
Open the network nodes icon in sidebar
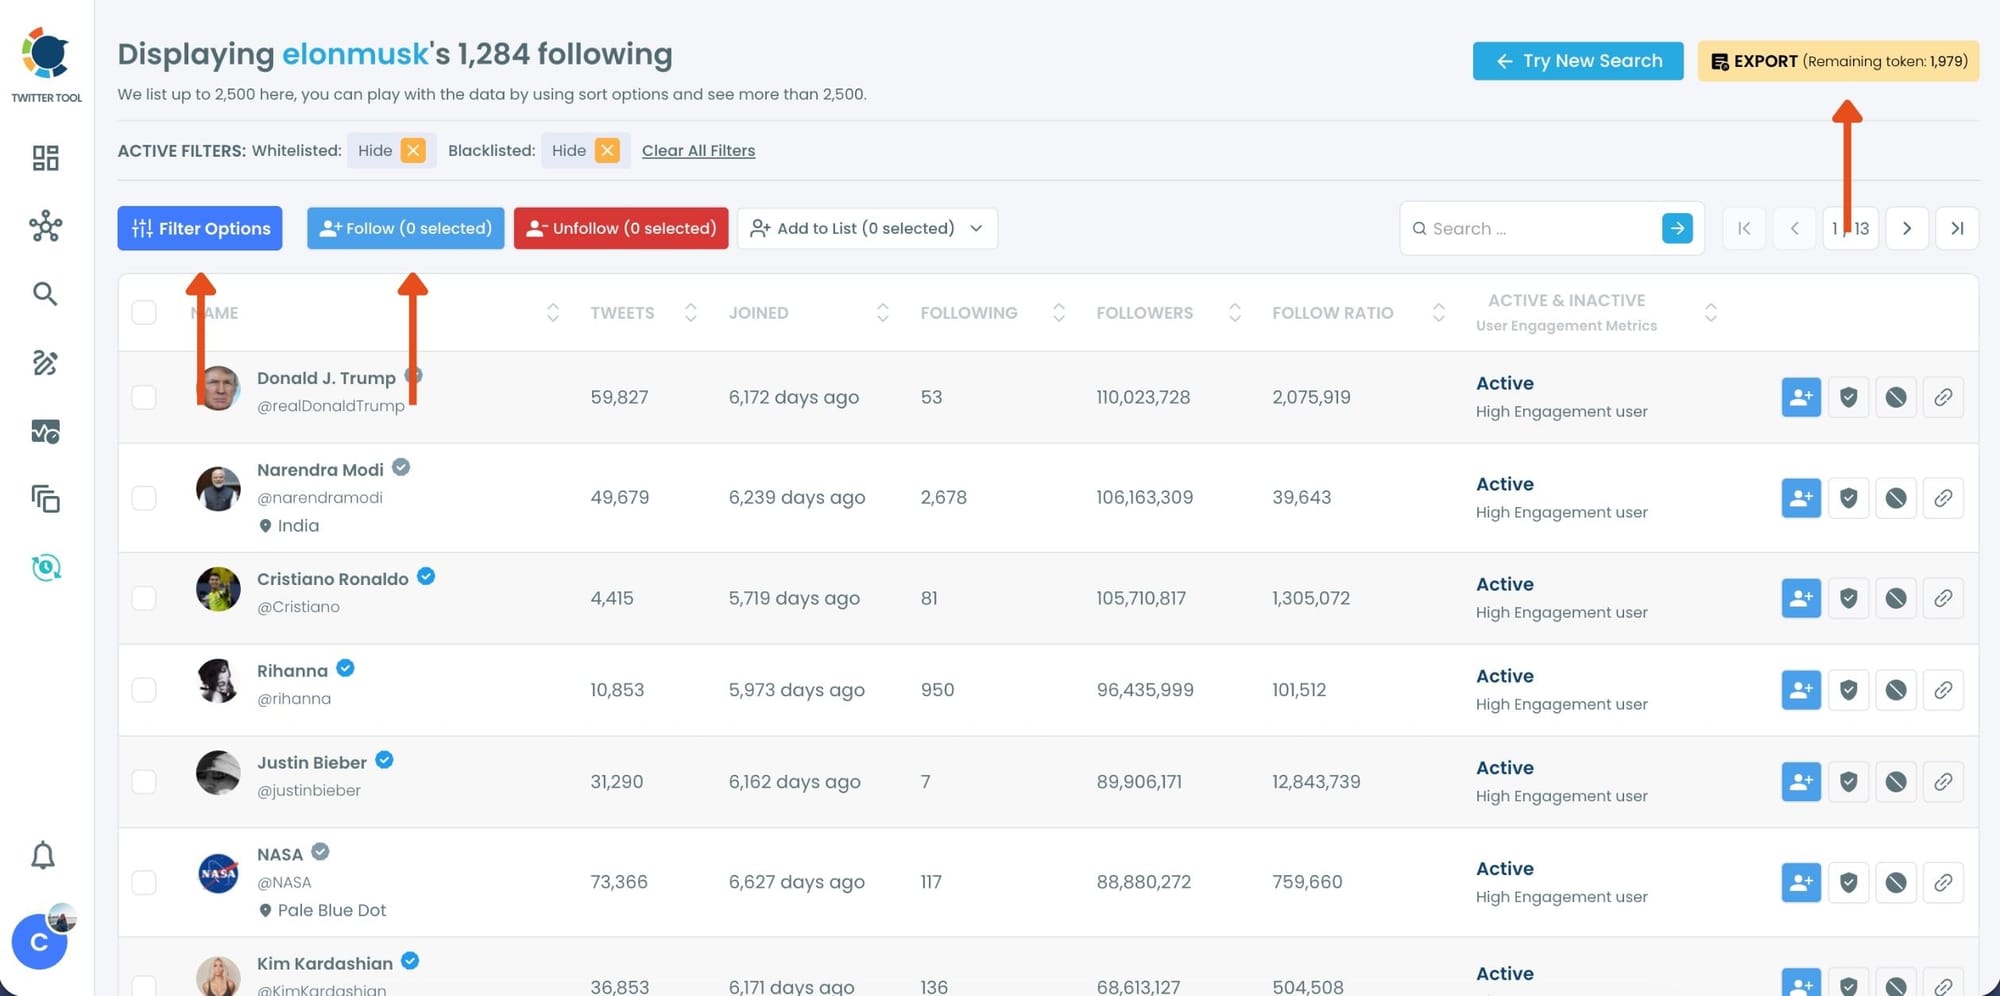[45, 226]
